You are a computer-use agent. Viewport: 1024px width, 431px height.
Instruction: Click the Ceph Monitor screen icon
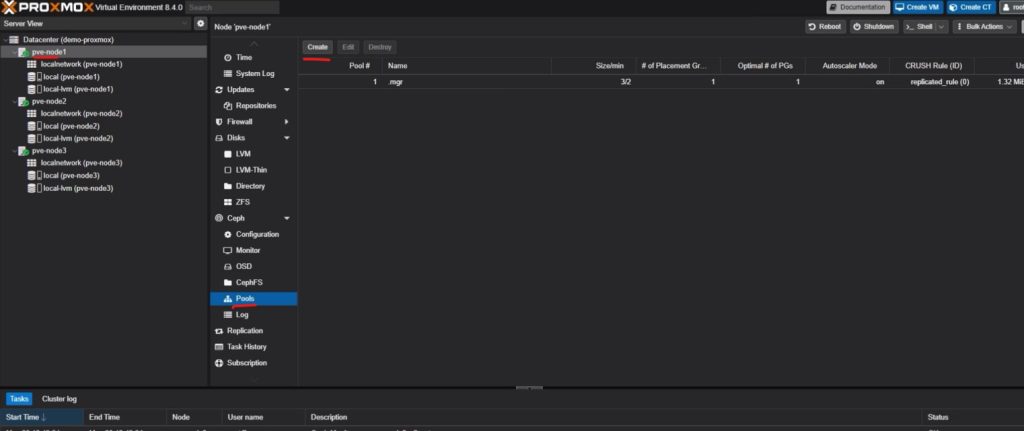tap(228, 250)
